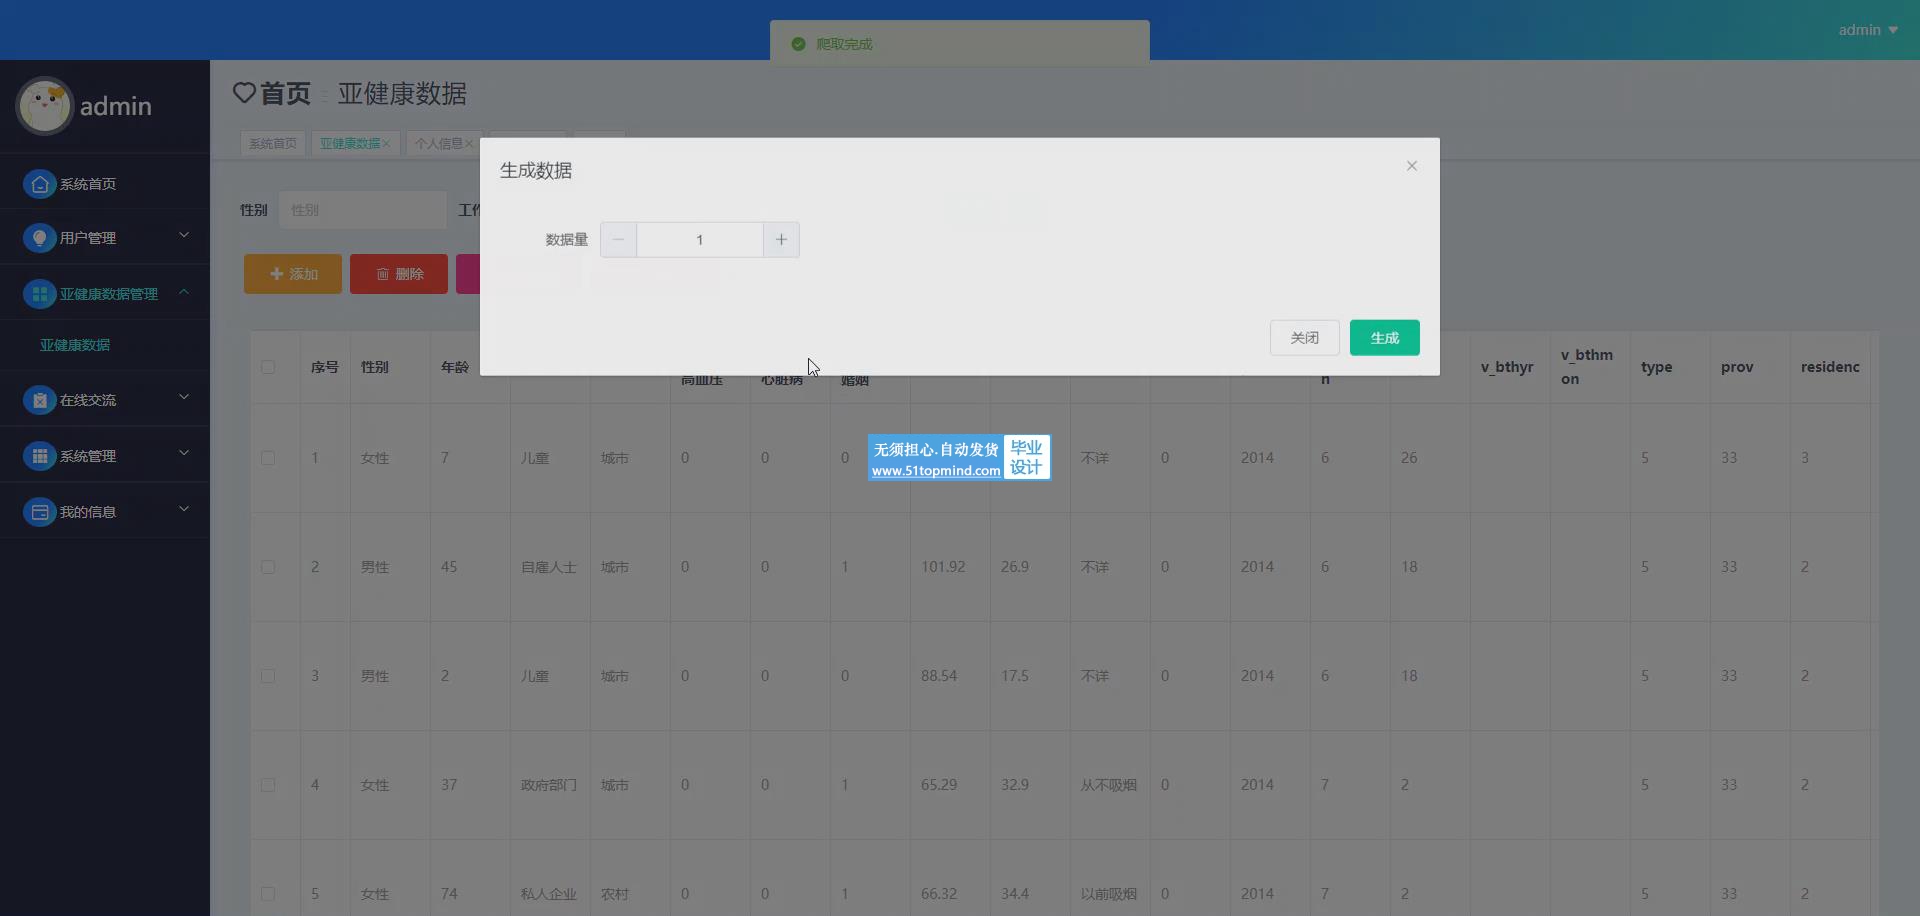Check the checkbox for row 5

pyautogui.click(x=268, y=894)
